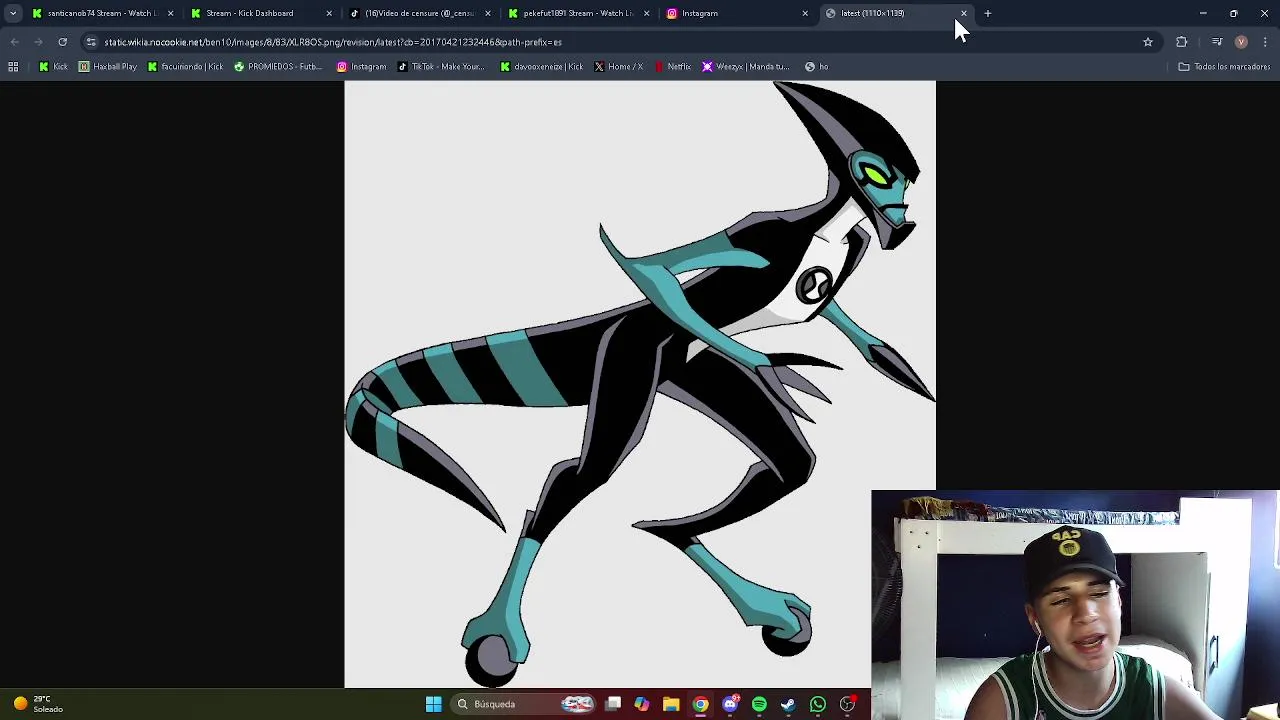Open Task View from the taskbar
The width and height of the screenshot is (1280, 720).
pos(613,704)
